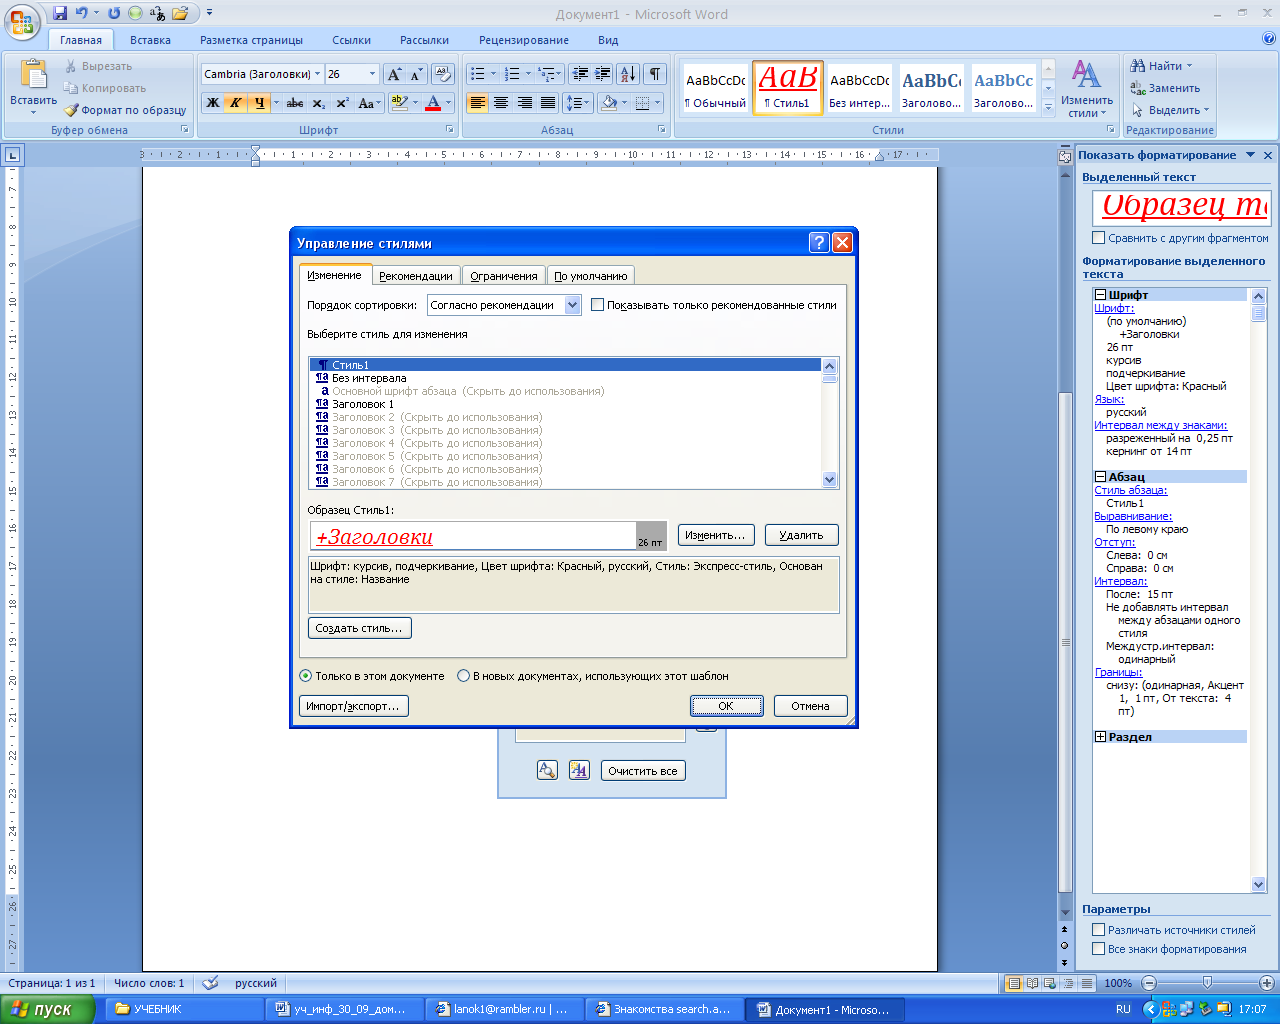Collapse the Абзац section in pane

[x=1100, y=477]
